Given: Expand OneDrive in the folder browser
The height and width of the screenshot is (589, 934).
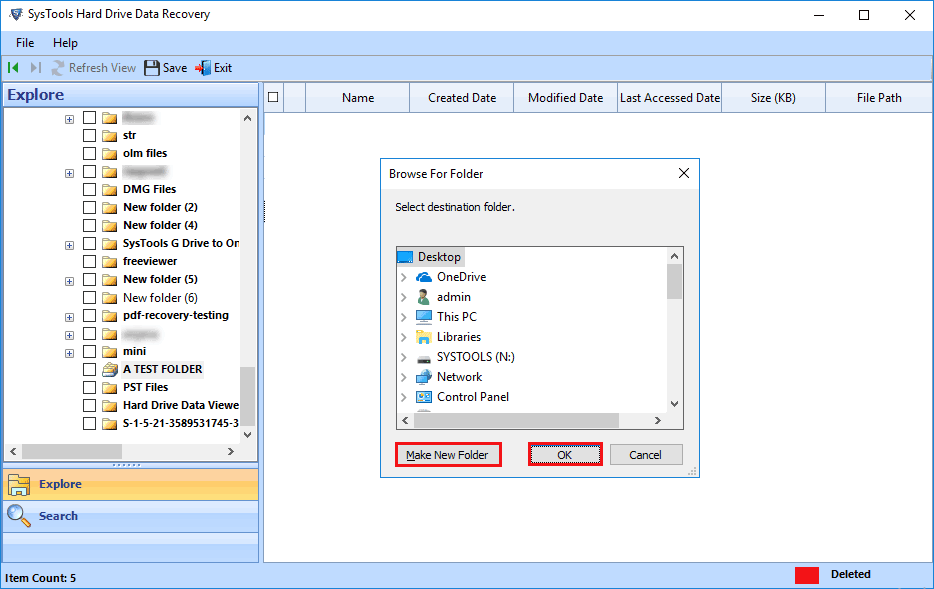Looking at the screenshot, I should coord(404,277).
